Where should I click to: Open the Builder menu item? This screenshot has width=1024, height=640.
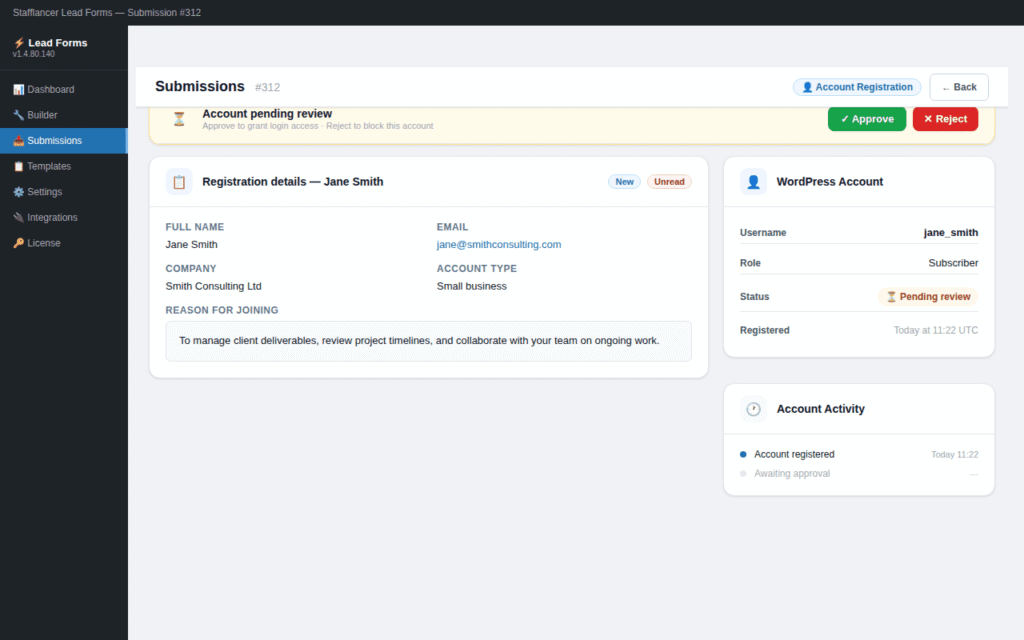point(64,115)
